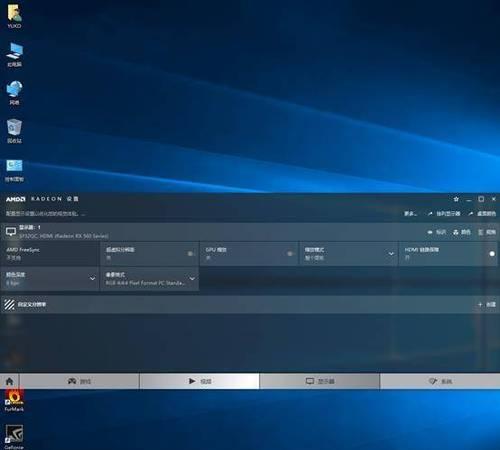Viewport: 500px width, 450px height.
Task: Click the More... link in header
Action: coord(410,213)
